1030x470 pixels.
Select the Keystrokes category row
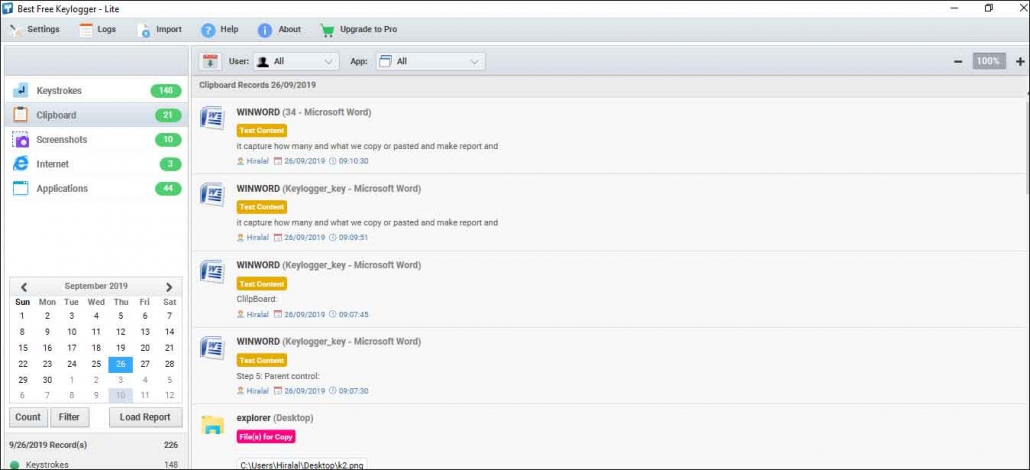pos(96,91)
